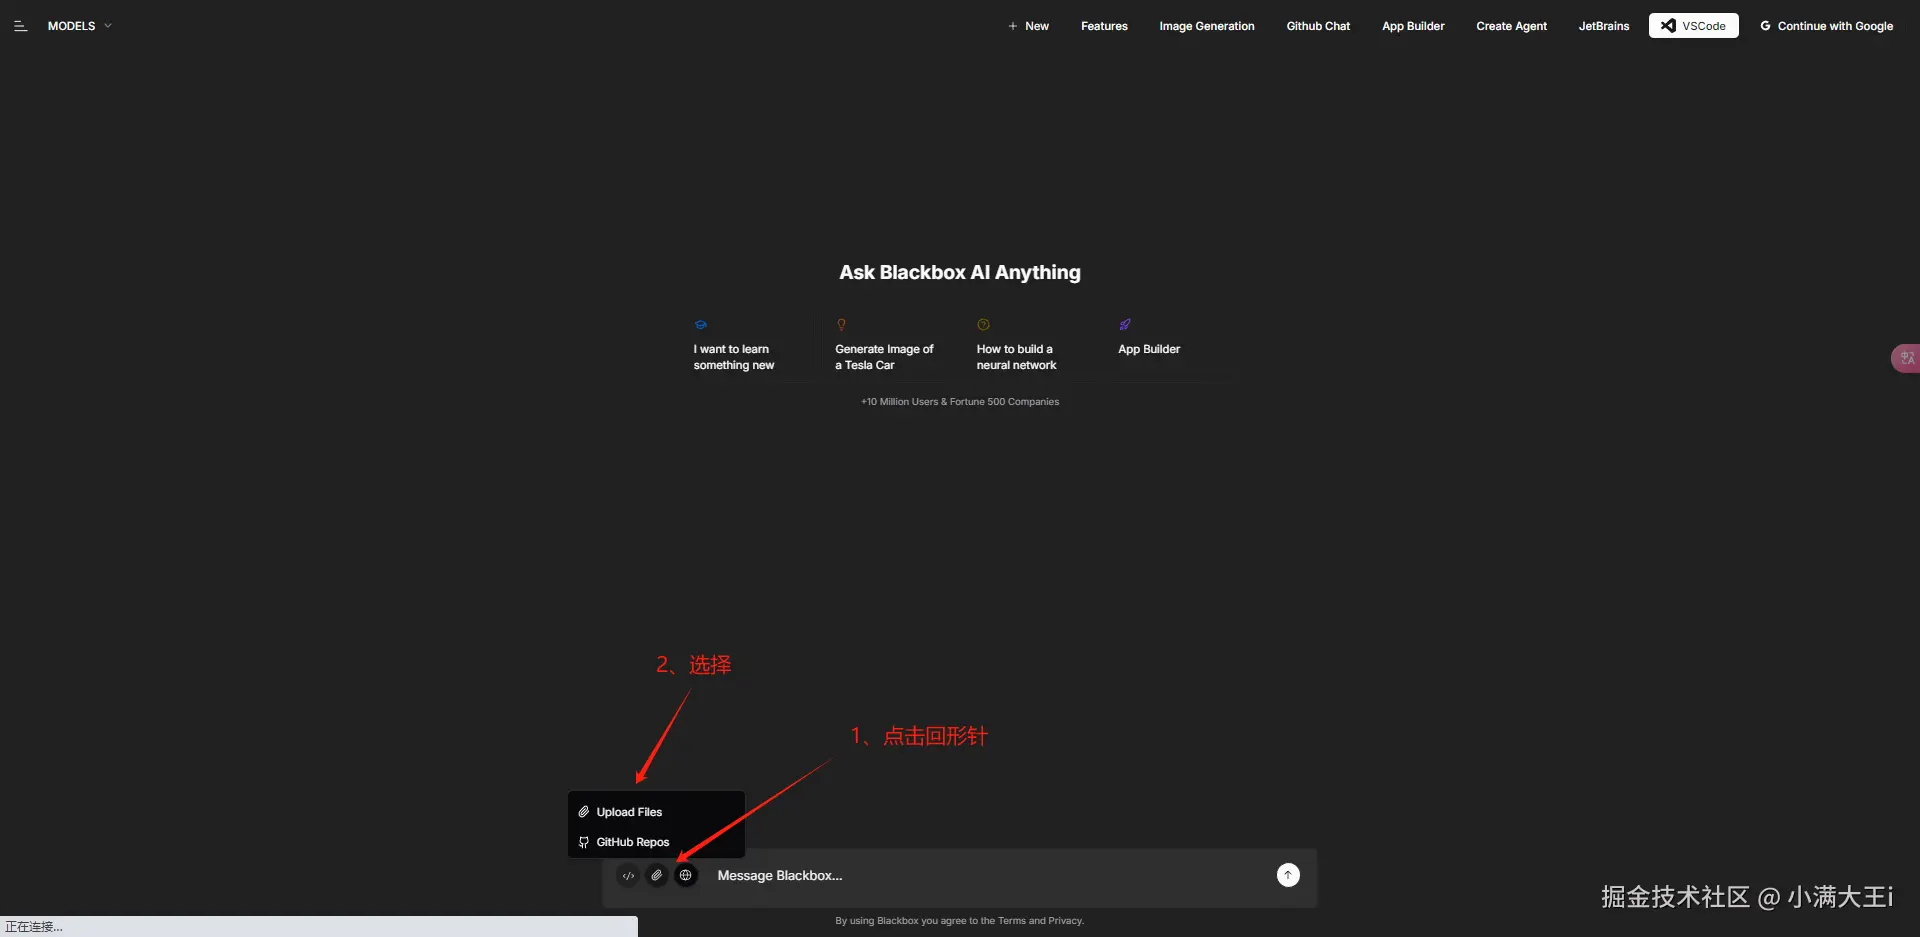Start a New chat
The image size is (1920, 937).
[1028, 26]
